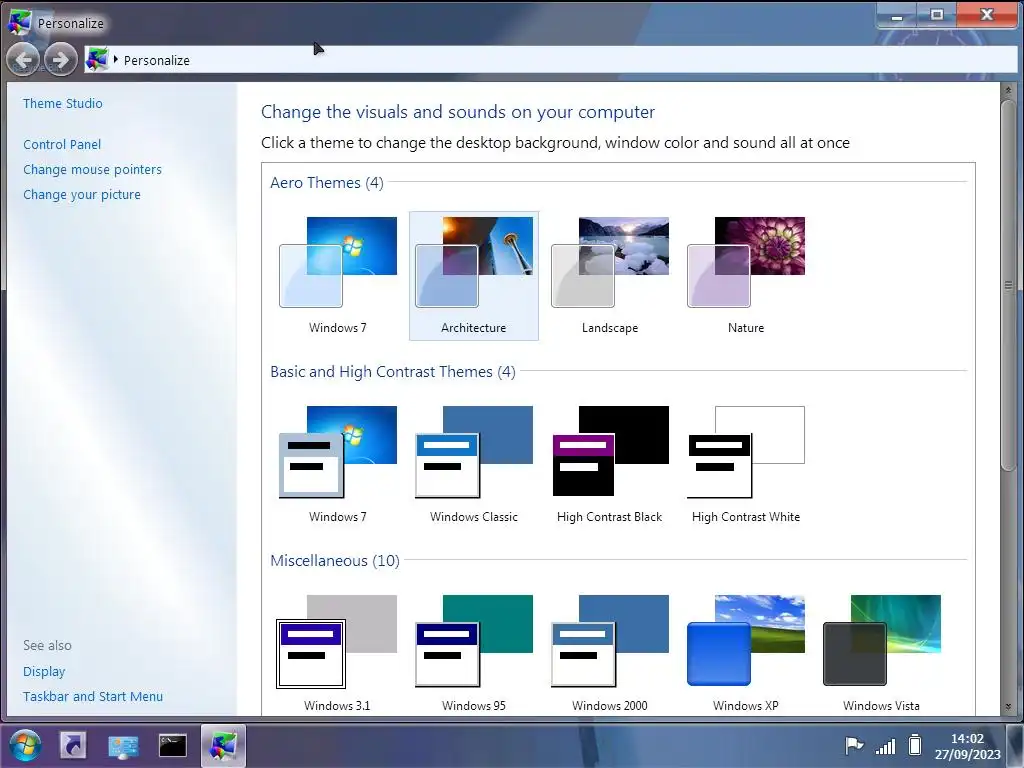Choose the High Contrast Black theme

610,464
